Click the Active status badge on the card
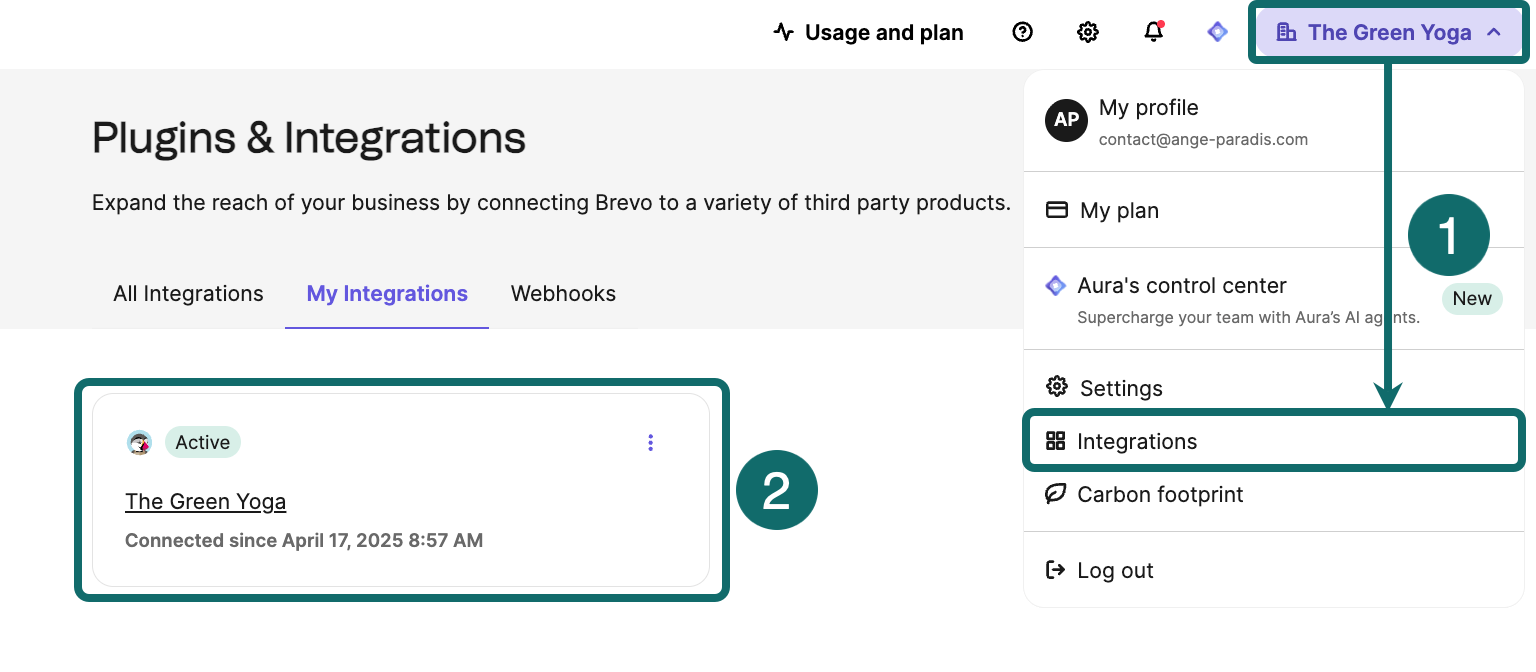Screen dimensions: 1536x672 point(203,442)
